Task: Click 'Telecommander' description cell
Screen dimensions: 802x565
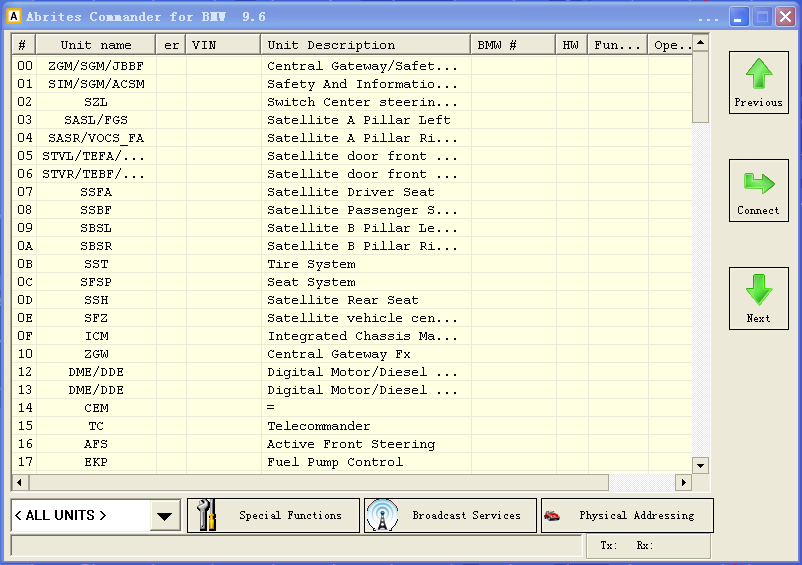Action: 319,426
